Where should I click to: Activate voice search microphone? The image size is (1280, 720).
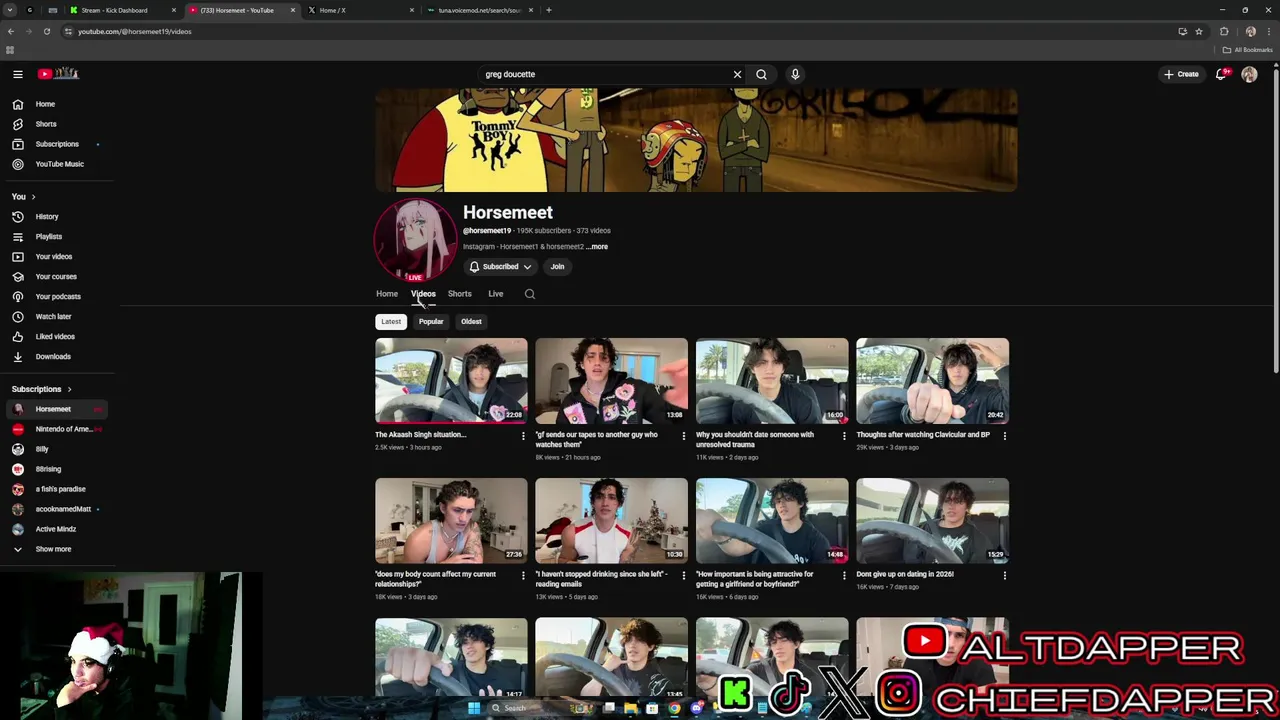(x=795, y=74)
